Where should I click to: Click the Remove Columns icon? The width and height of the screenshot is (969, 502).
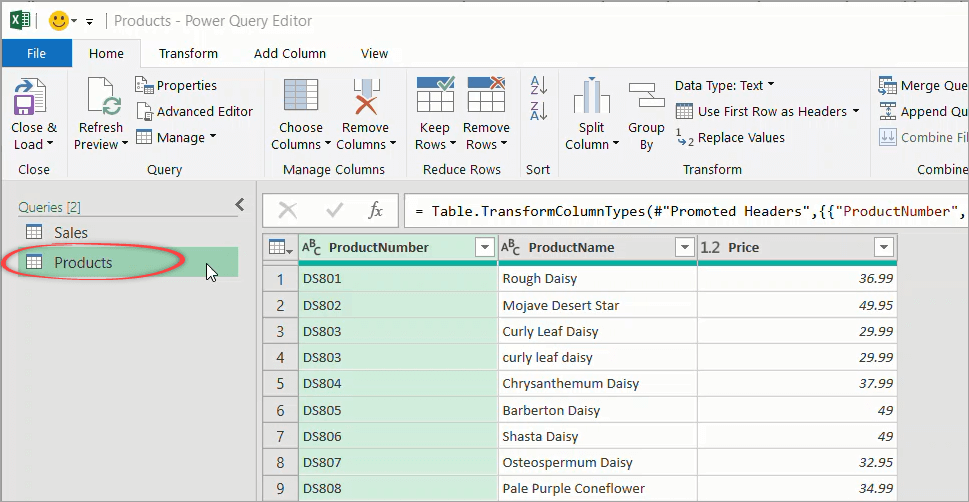[365, 100]
